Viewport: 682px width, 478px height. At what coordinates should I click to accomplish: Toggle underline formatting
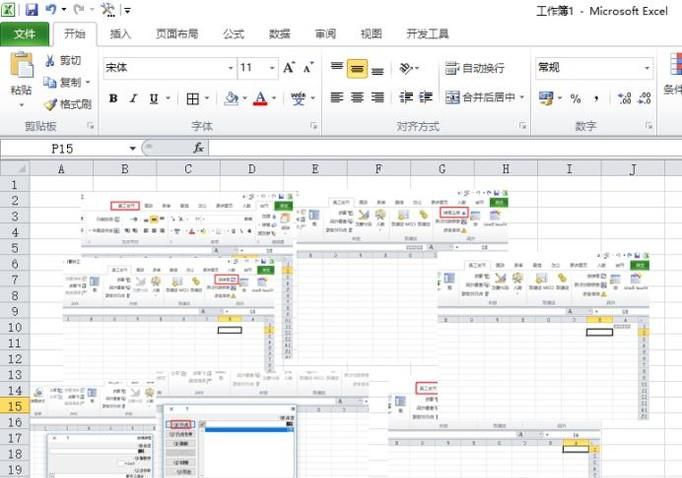[154, 98]
